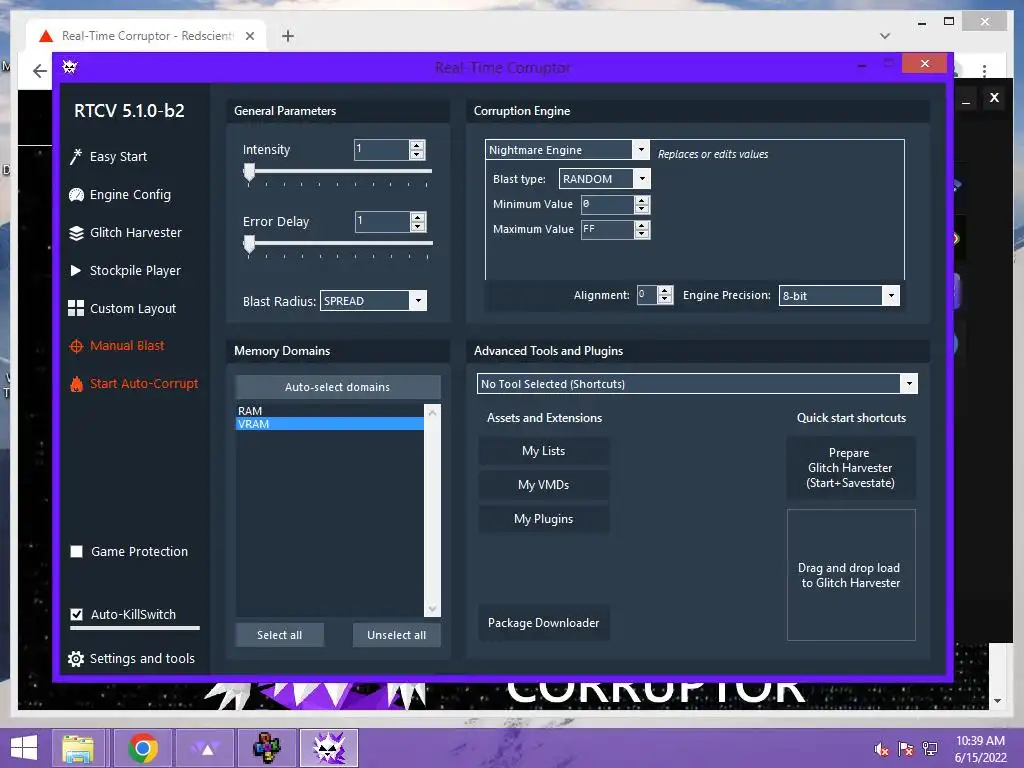Open Windows Start button

(x=24, y=748)
